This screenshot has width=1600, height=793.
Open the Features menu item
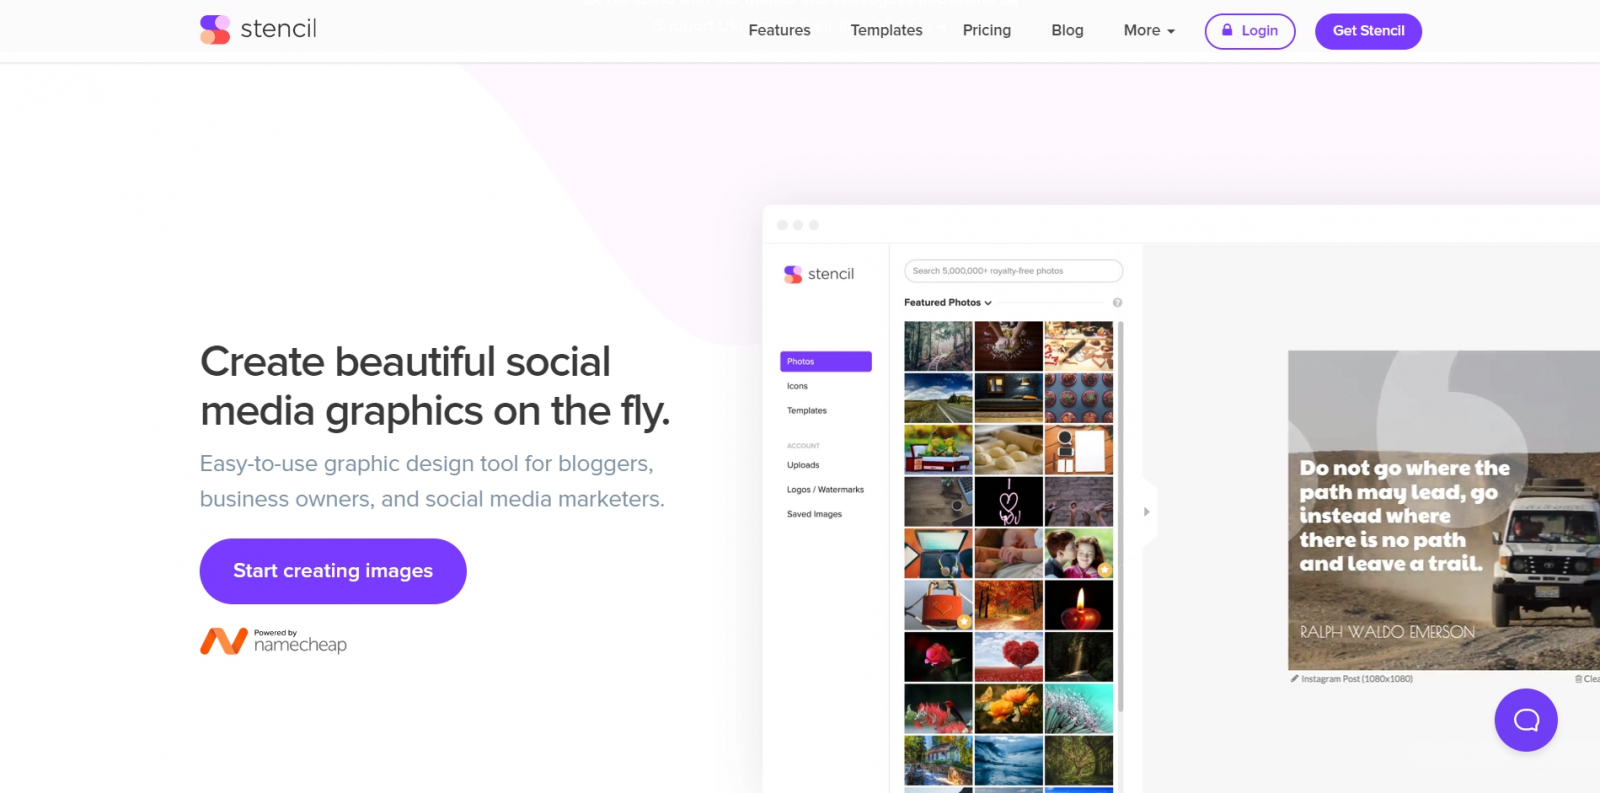tap(779, 30)
